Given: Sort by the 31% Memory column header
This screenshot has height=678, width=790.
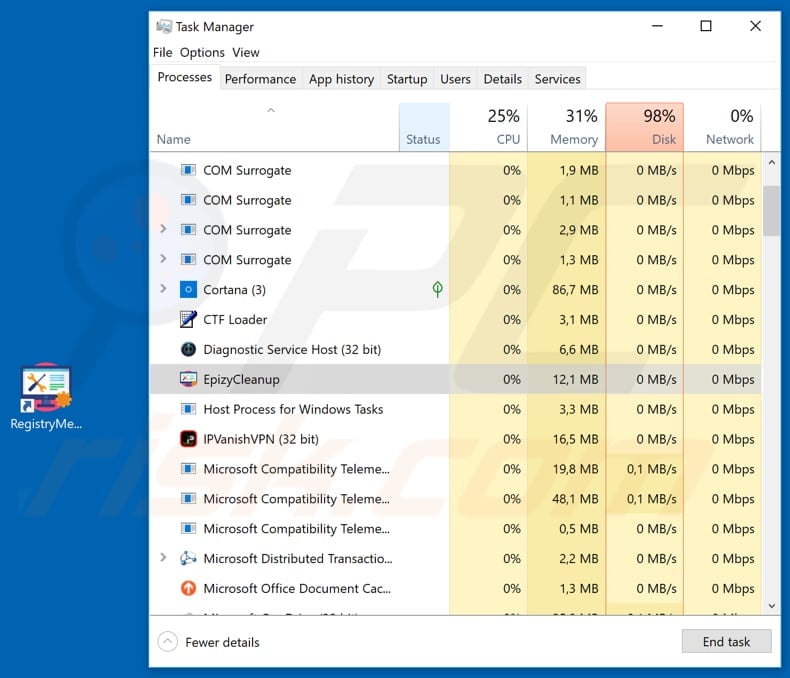Looking at the screenshot, I should [567, 127].
